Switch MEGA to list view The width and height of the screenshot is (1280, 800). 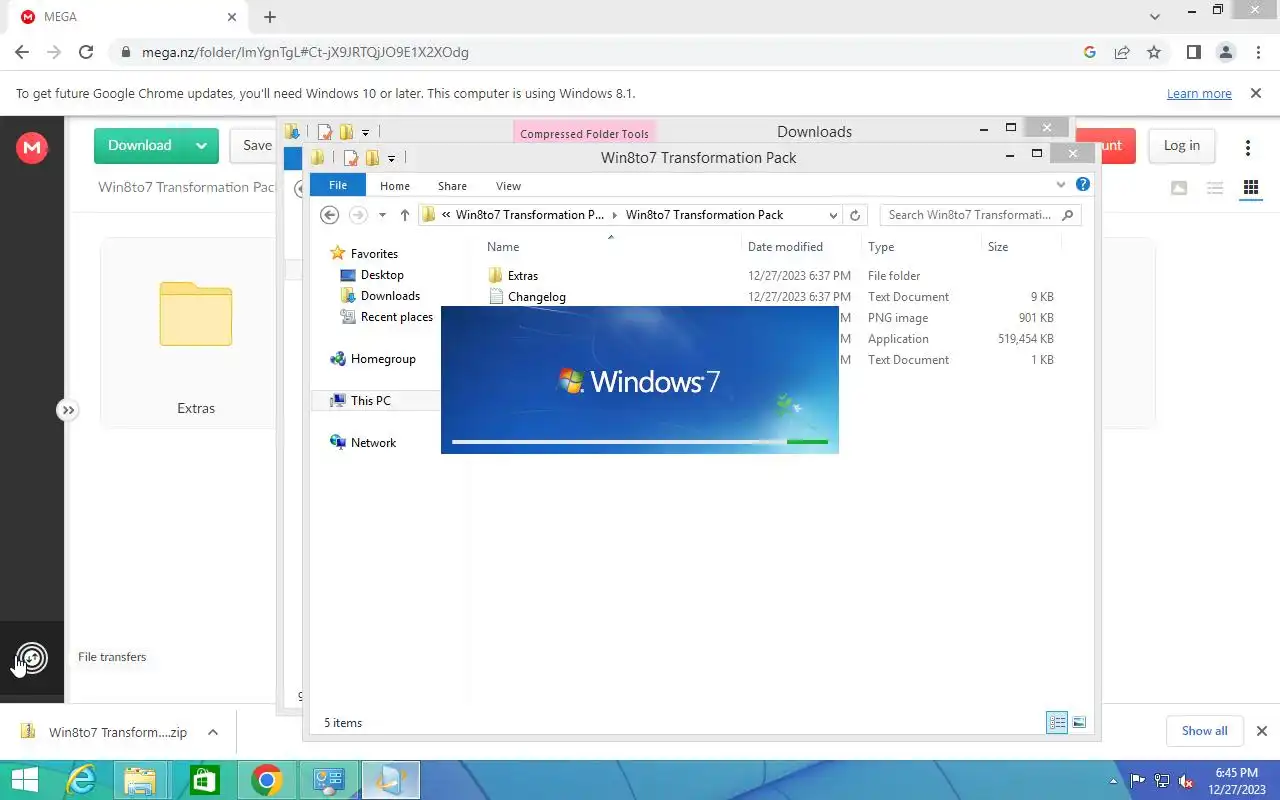click(1215, 188)
